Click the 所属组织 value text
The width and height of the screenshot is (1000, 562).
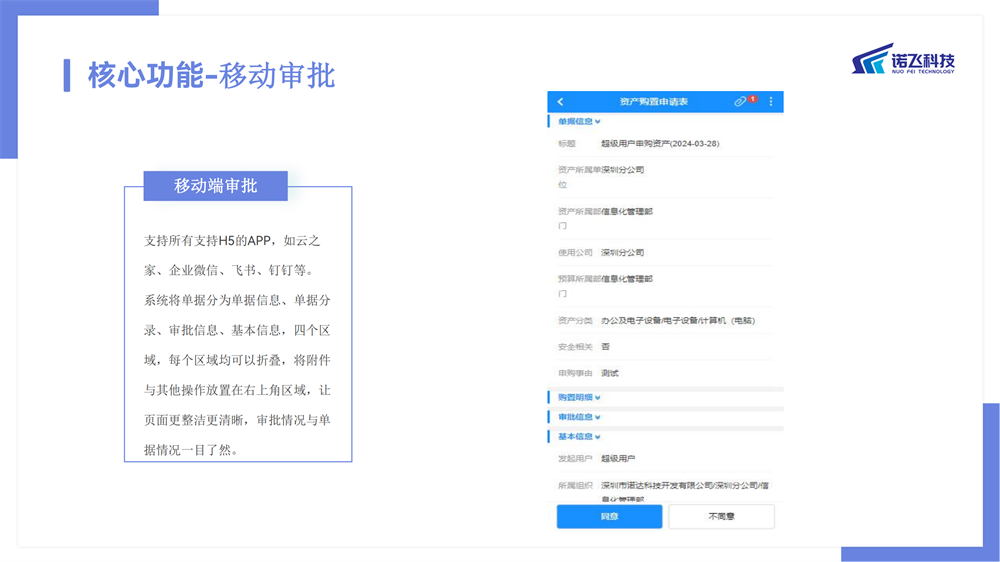[x=685, y=491]
